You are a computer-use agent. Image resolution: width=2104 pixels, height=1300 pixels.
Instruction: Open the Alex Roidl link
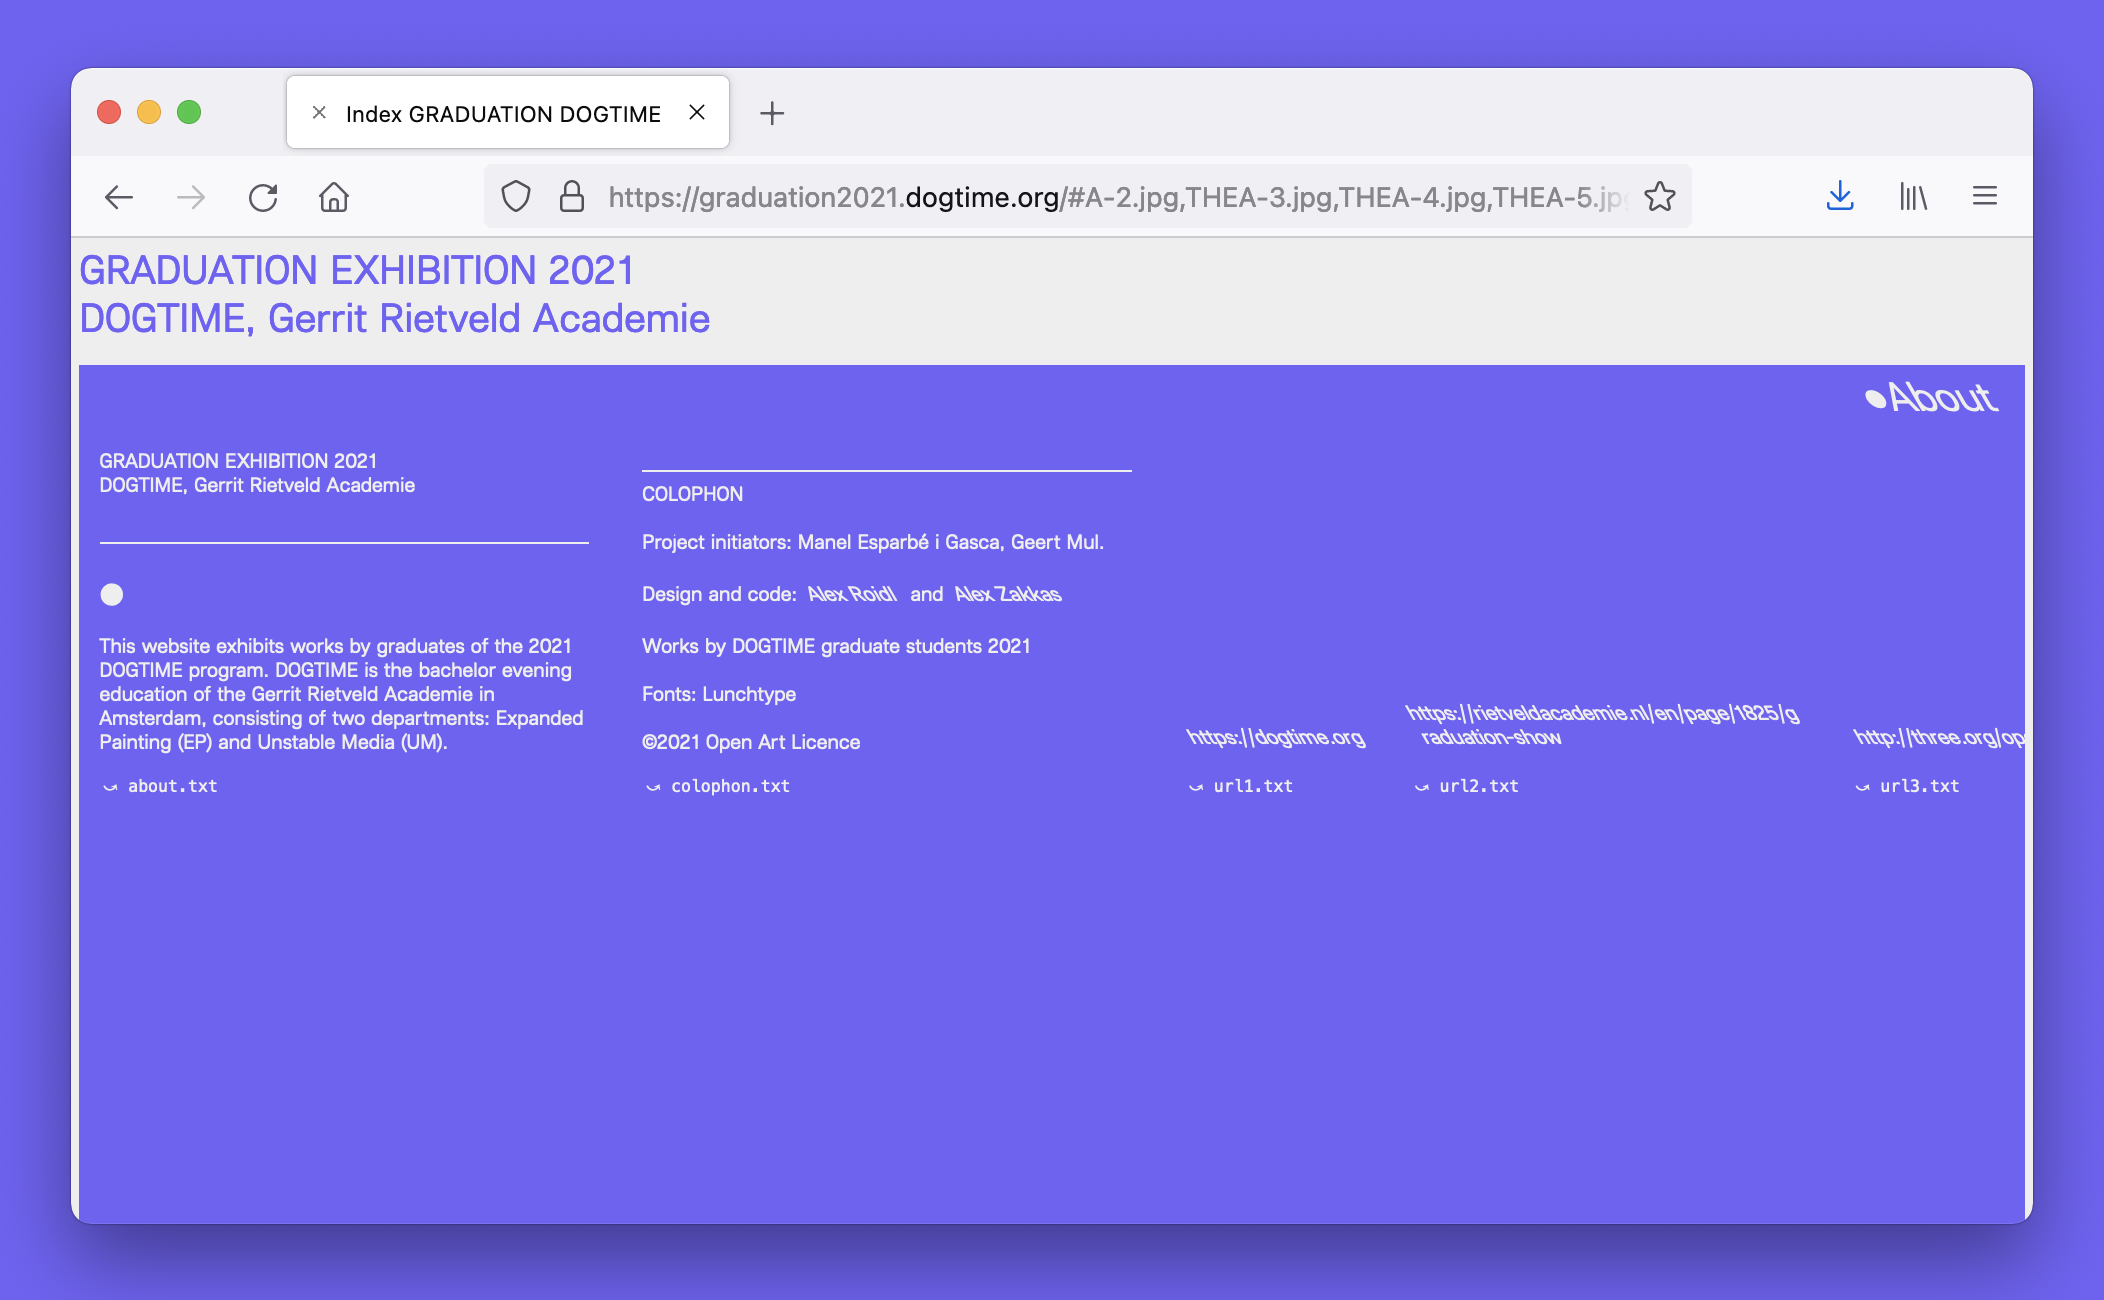coord(852,594)
